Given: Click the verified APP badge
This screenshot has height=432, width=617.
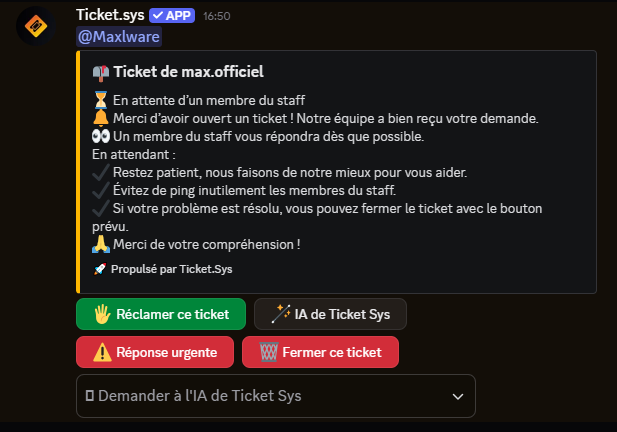Looking at the screenshot, I should 172,16.
